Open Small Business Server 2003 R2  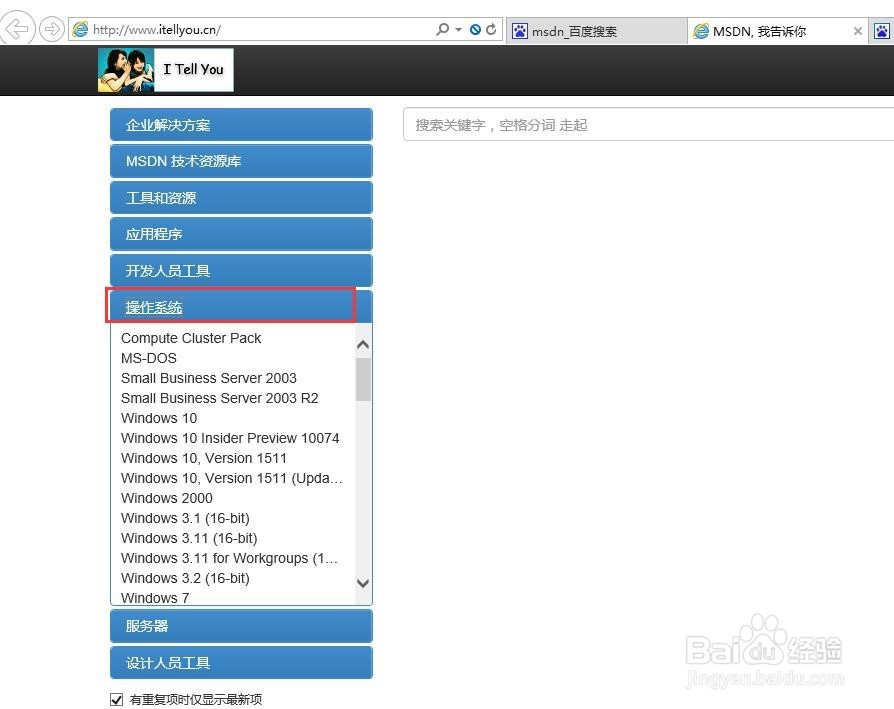coord(220,398)
